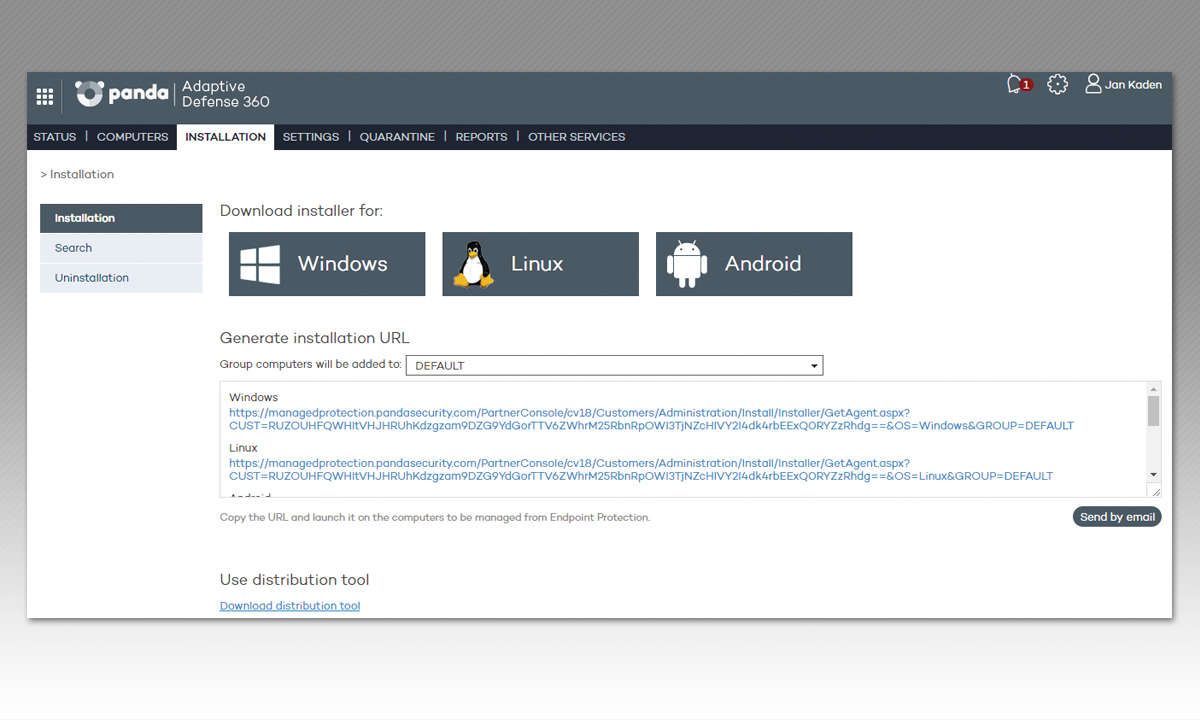Go to the QUARANTINE tab
This screenshot has height=720, width=1200.
coord(397,137)
